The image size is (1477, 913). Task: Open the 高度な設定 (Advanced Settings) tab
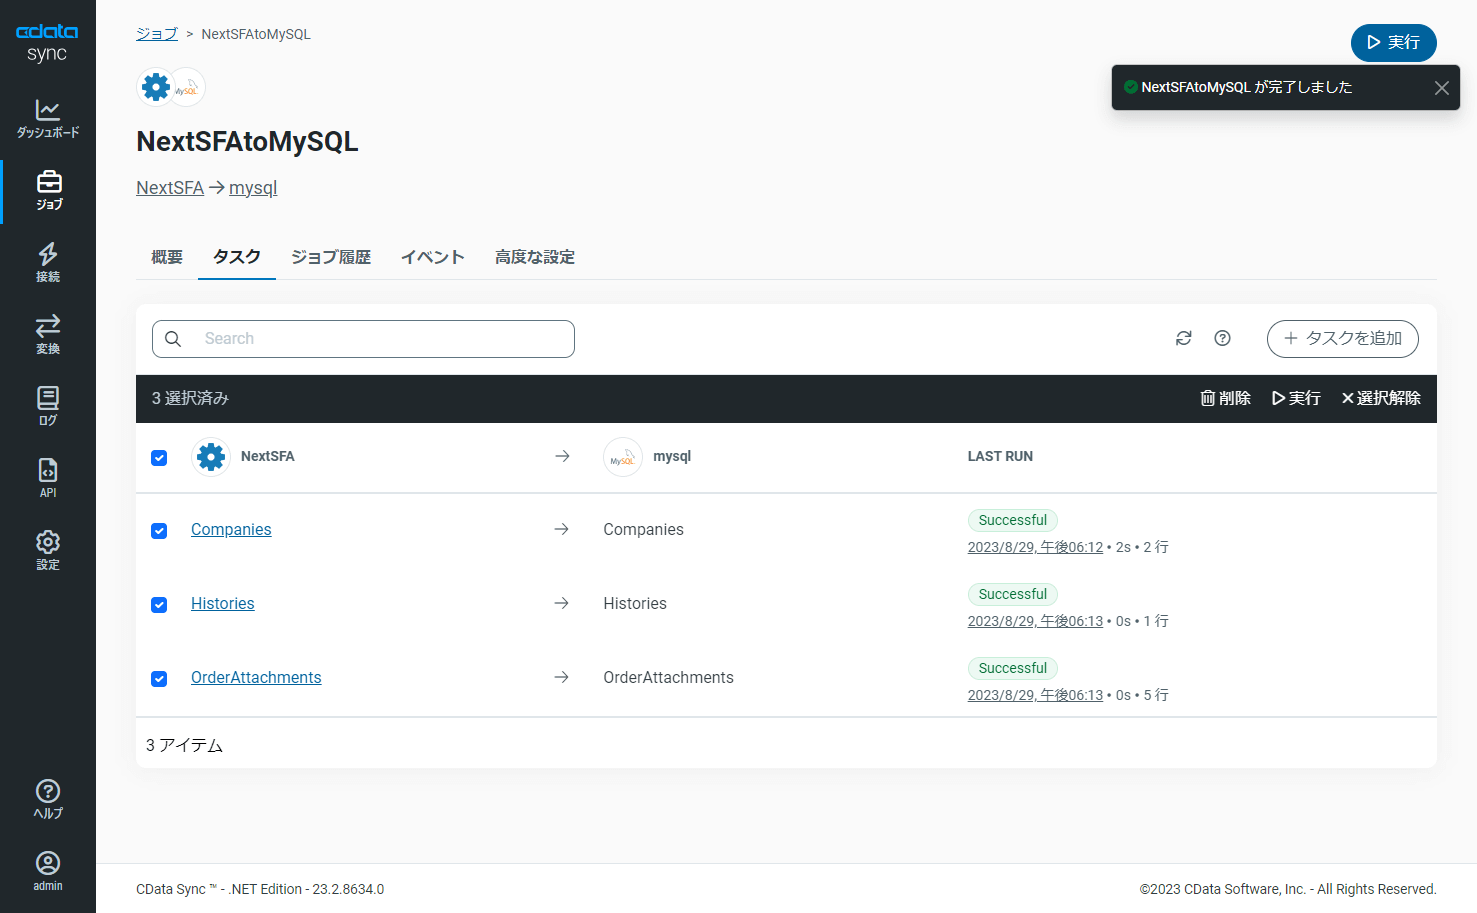535,257
